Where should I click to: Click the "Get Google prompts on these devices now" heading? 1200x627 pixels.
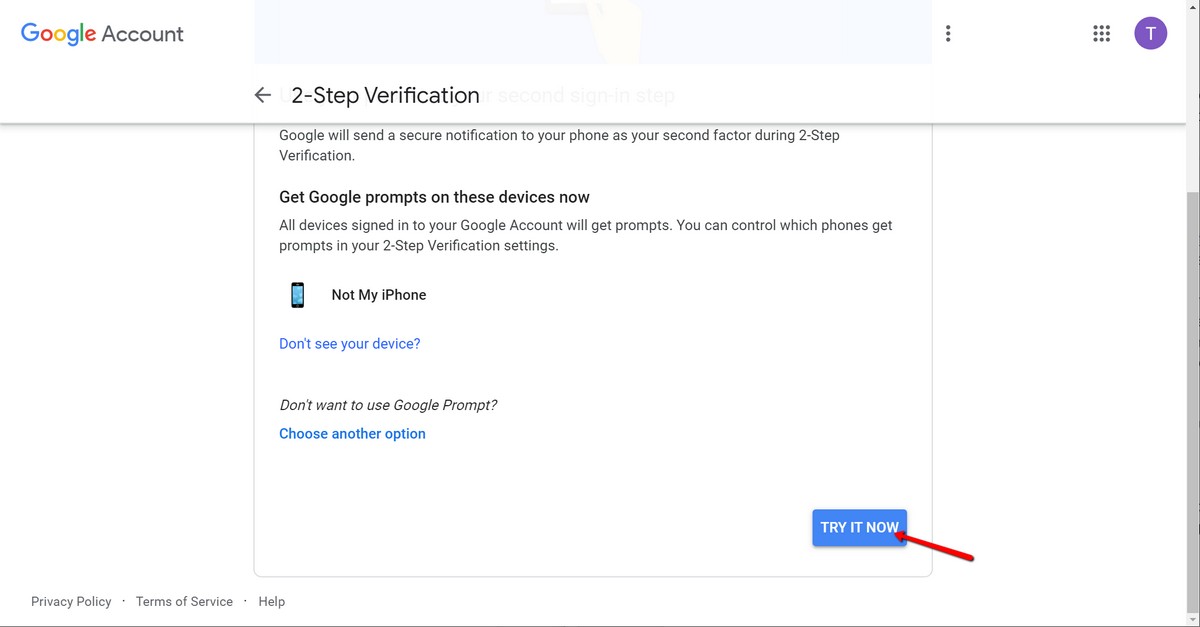click(x=434, y=197)
